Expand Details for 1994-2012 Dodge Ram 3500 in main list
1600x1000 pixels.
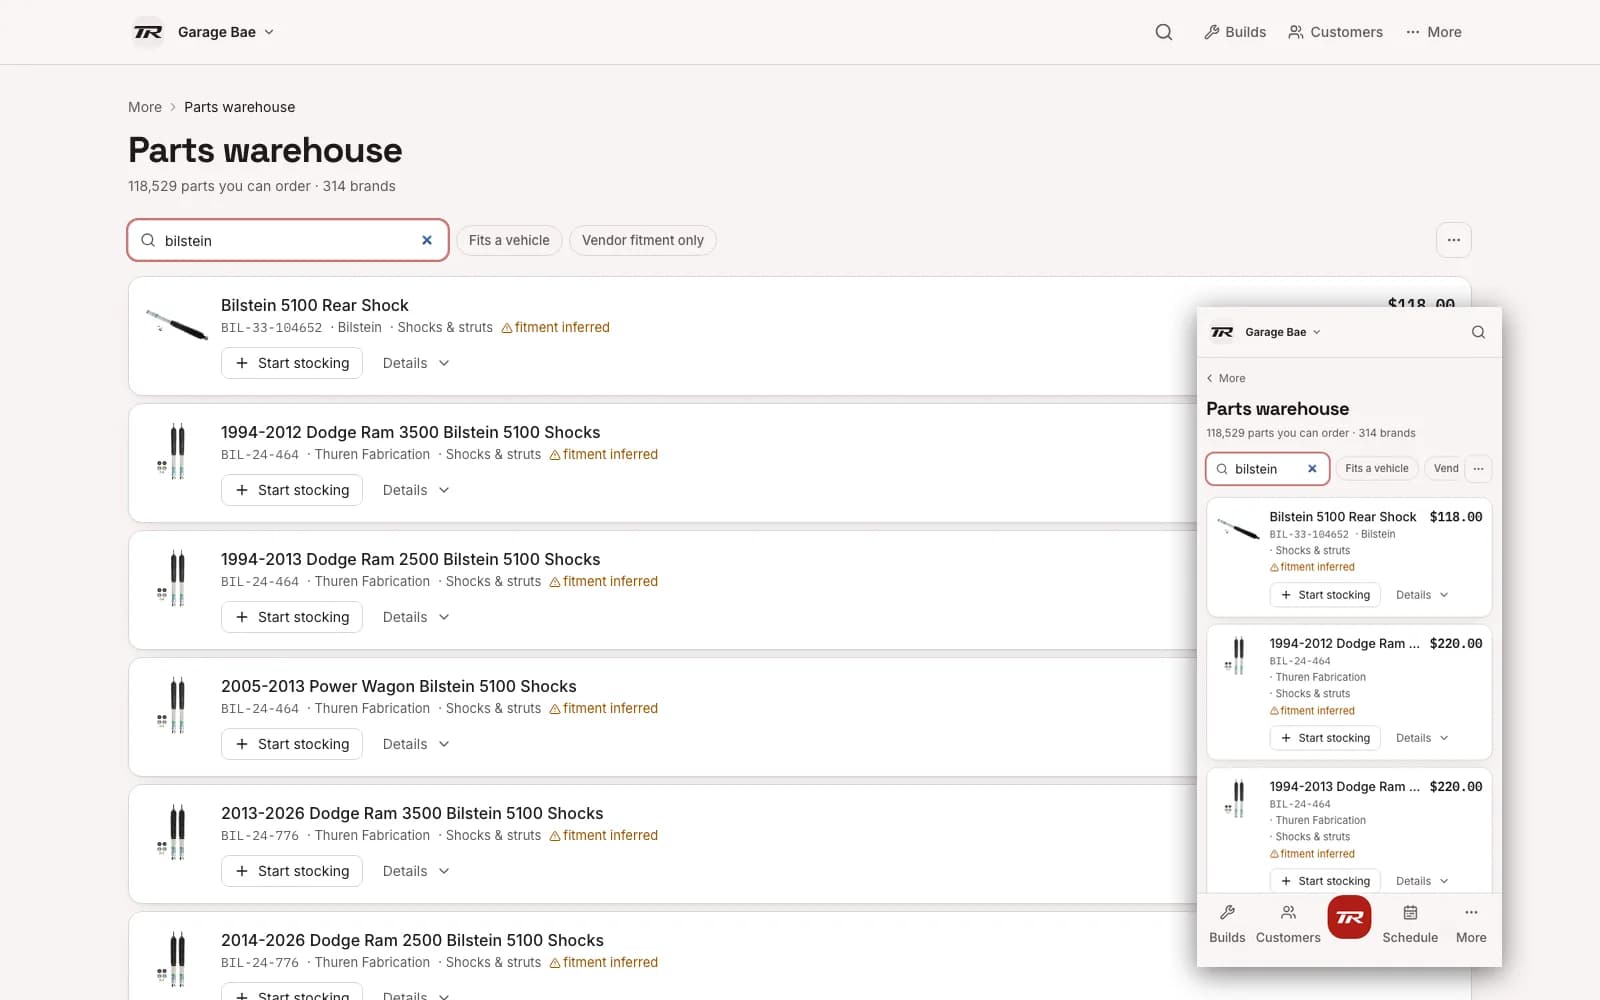point(416,490)
